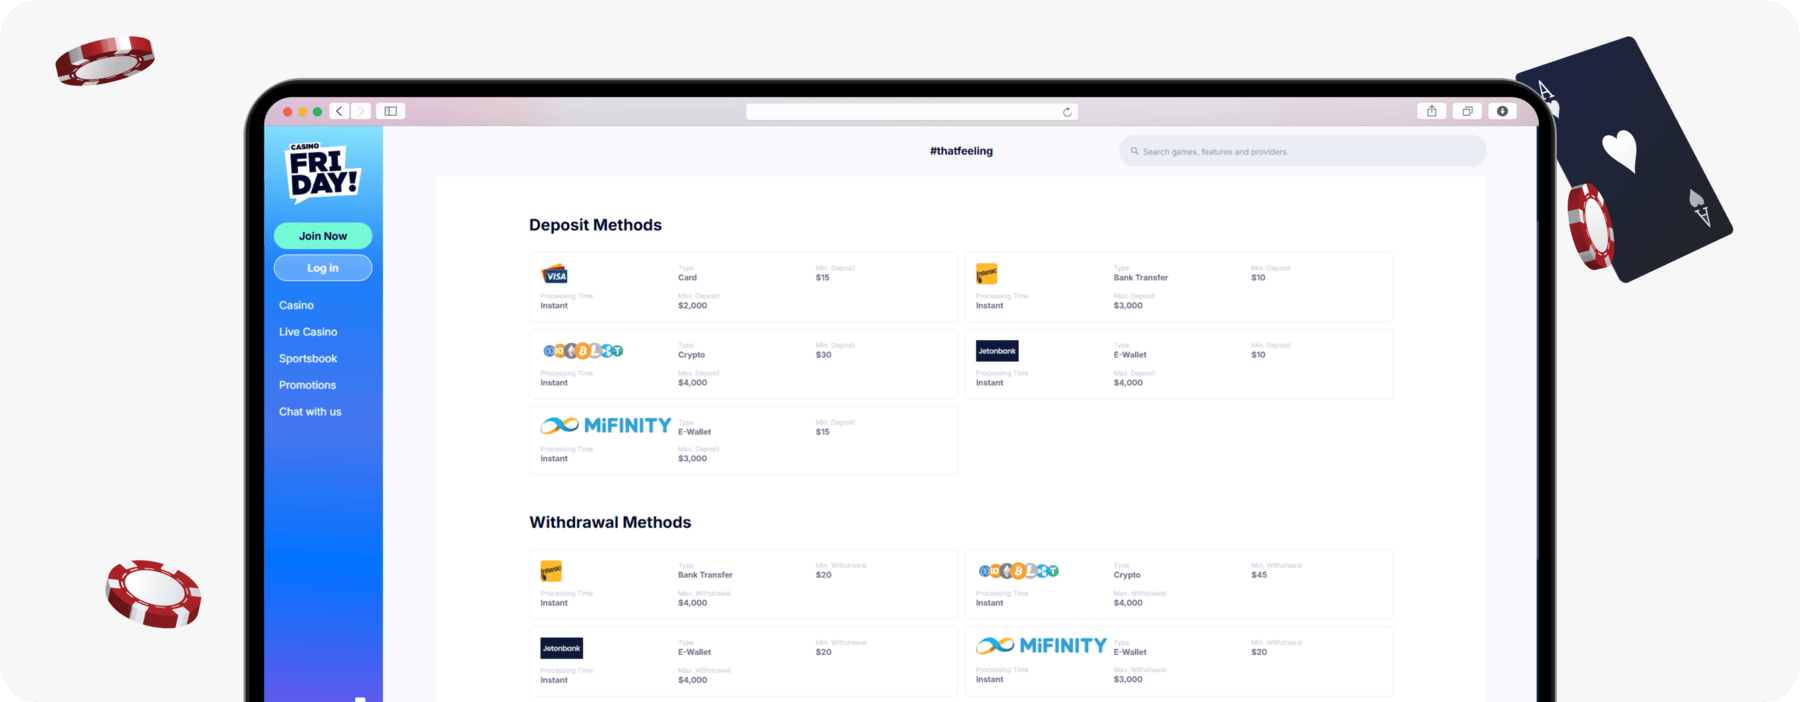
Task: Open the browser downloads icon
Action: pyautogui.click(x=1502, y=111)
